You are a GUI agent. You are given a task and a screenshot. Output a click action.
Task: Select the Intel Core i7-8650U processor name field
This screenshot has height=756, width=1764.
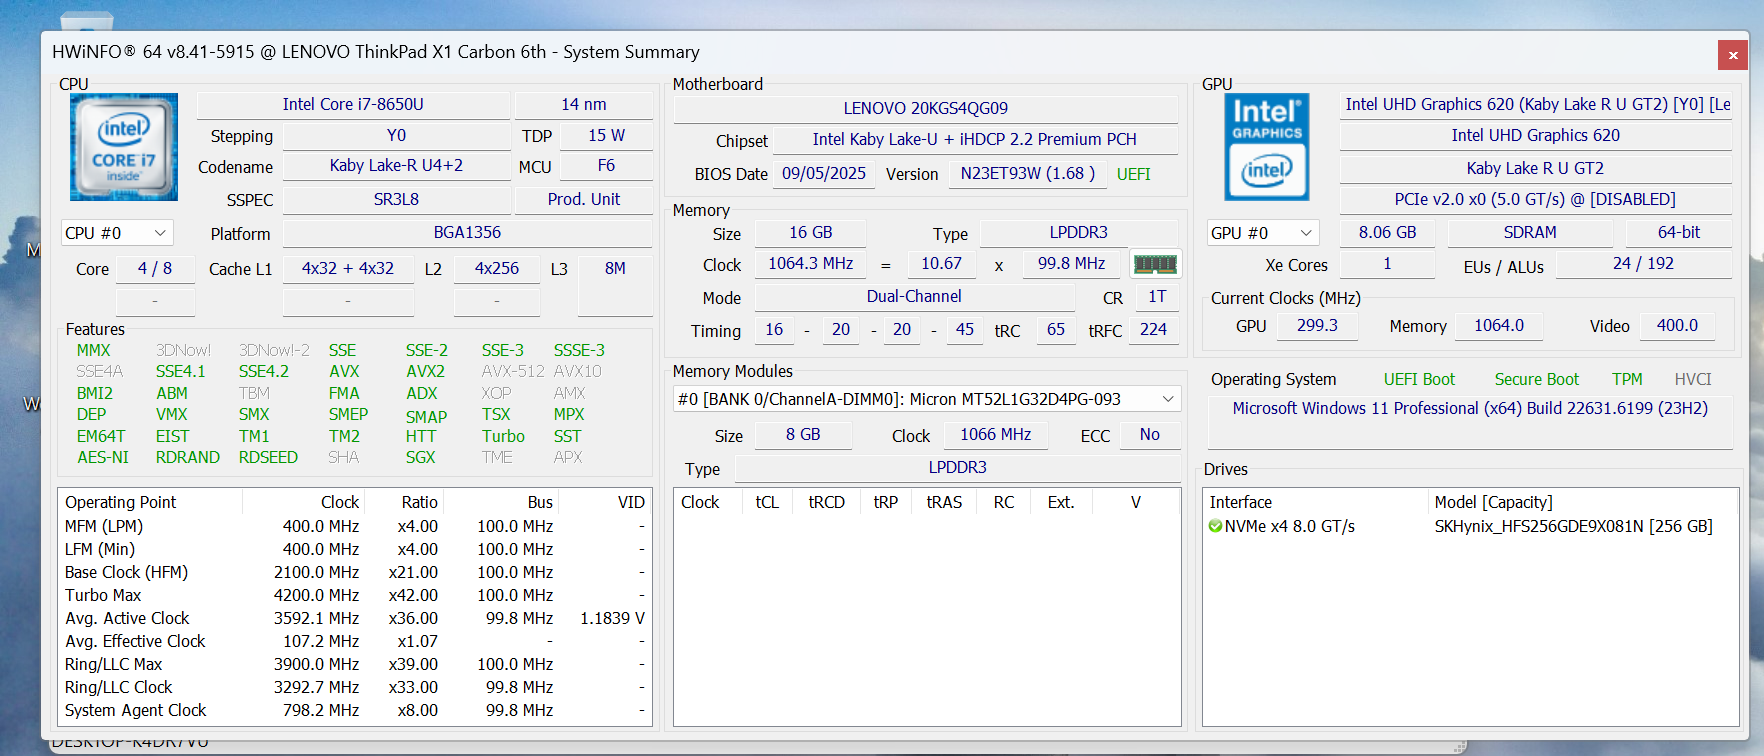pos(353,104)
